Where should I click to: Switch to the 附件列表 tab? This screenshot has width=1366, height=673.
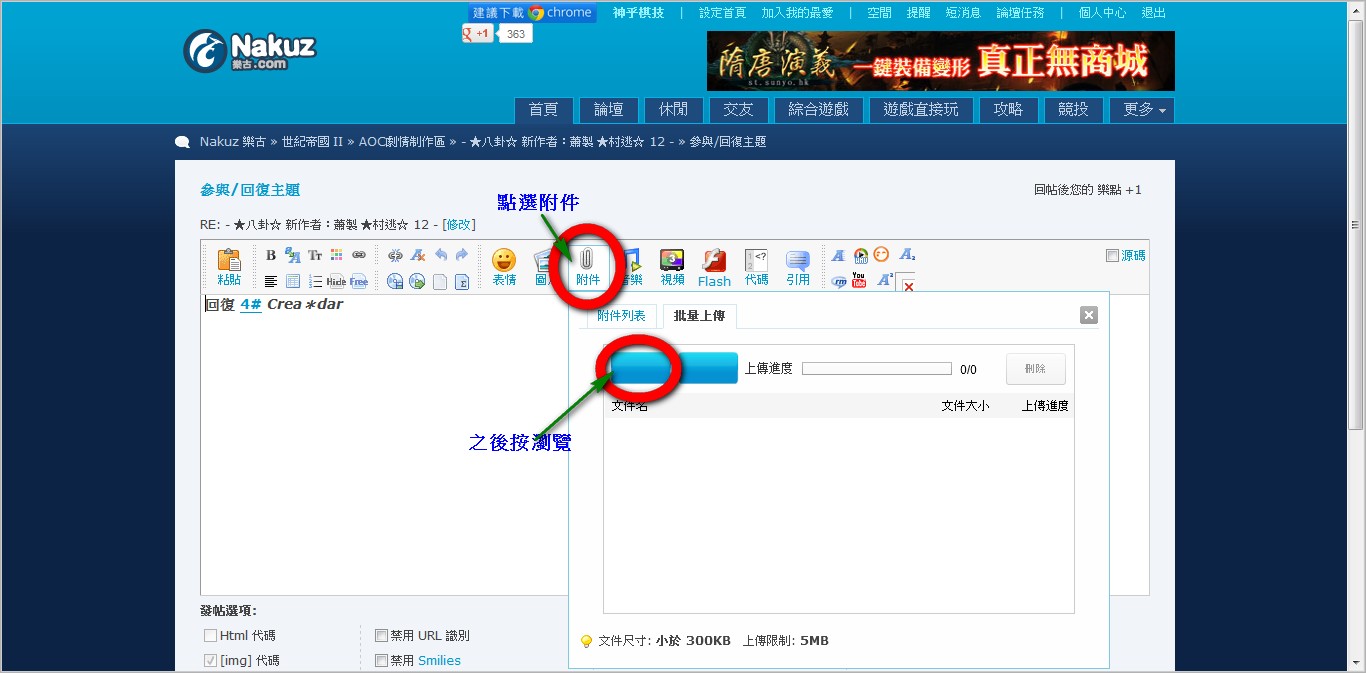(x=621, y=316)
